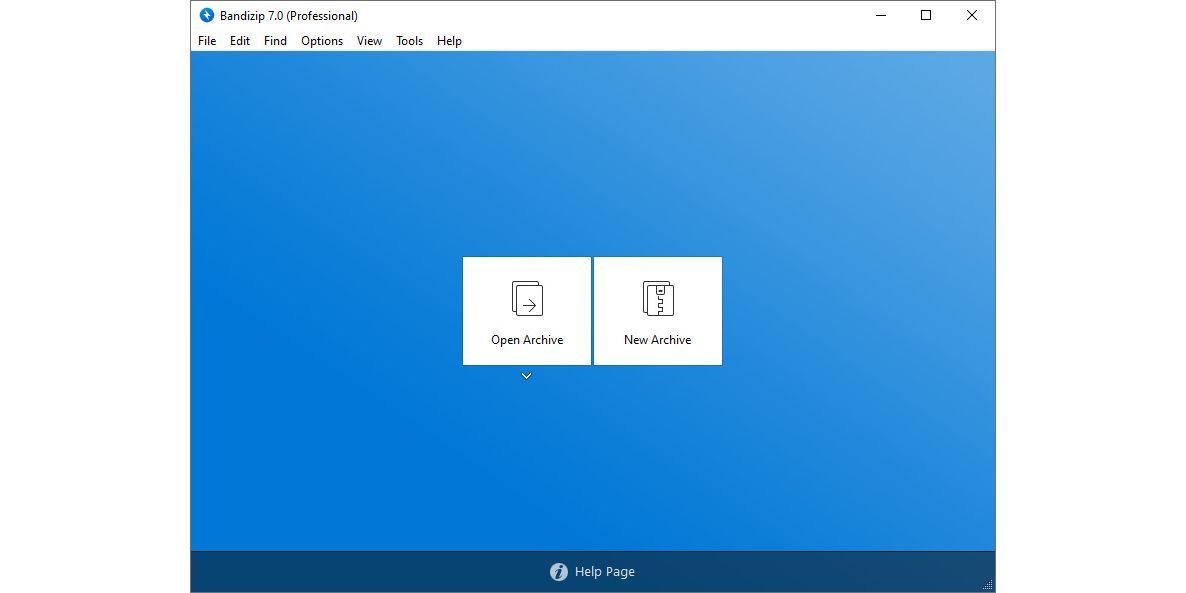Start creating an archive via New Archive tile

657,310
